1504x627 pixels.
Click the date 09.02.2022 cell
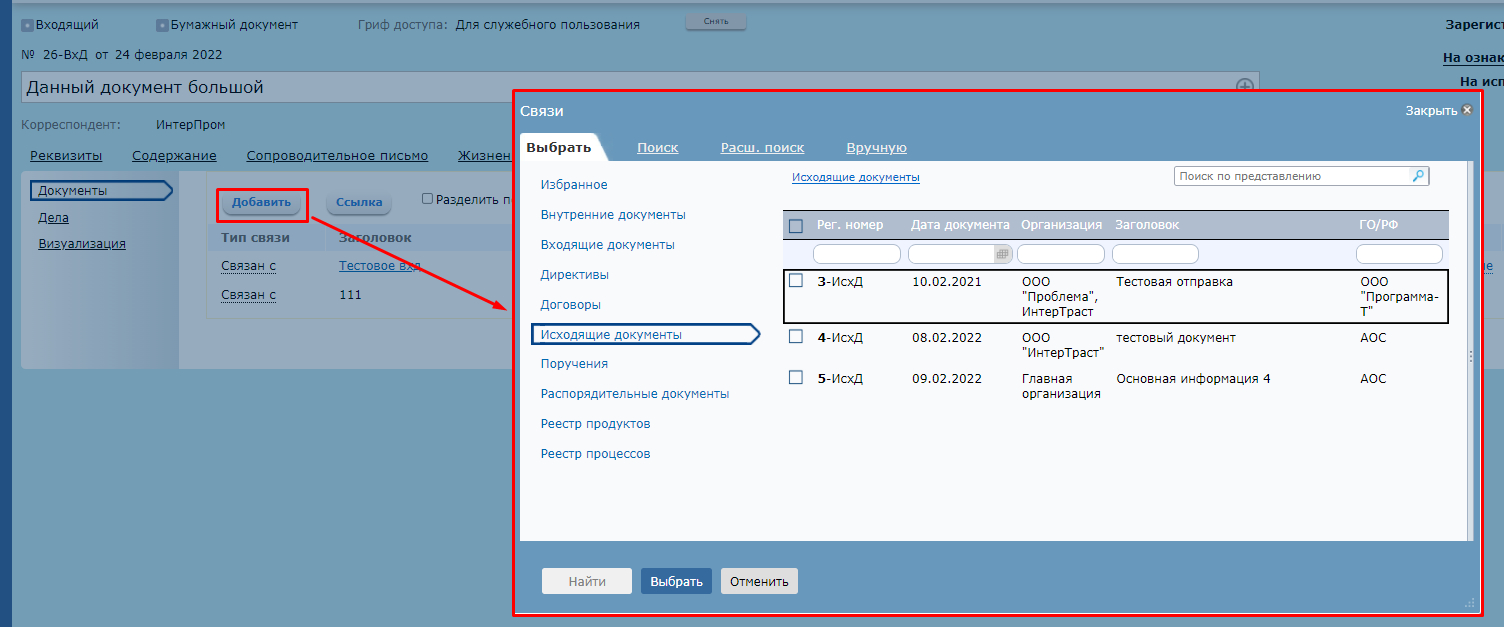[947, 379]
